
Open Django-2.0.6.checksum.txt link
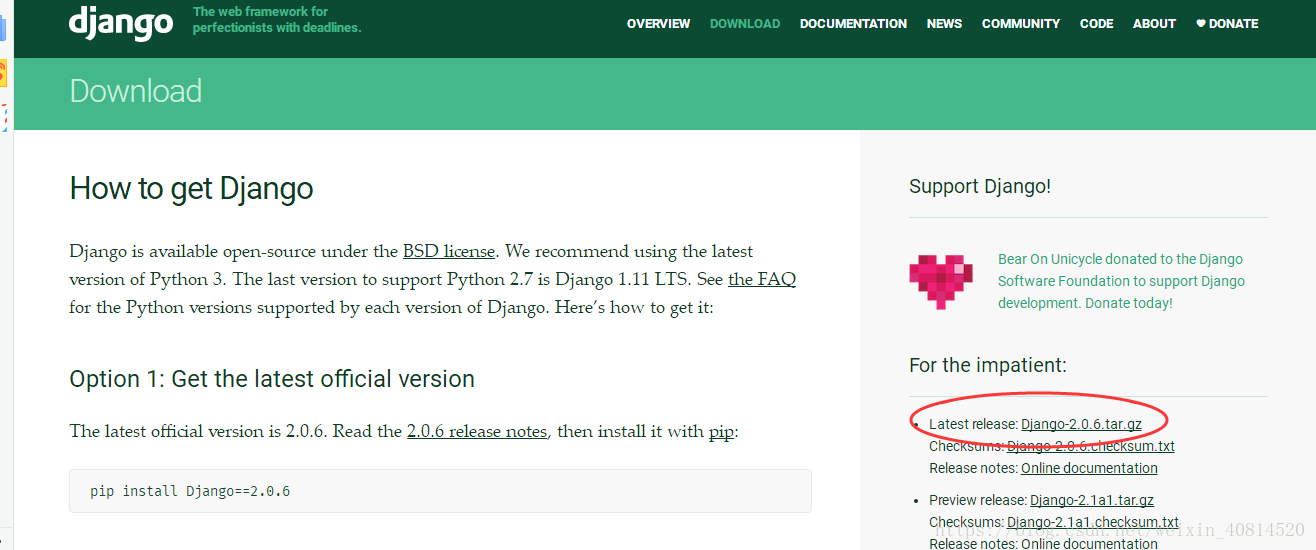tap(1091, 446)
